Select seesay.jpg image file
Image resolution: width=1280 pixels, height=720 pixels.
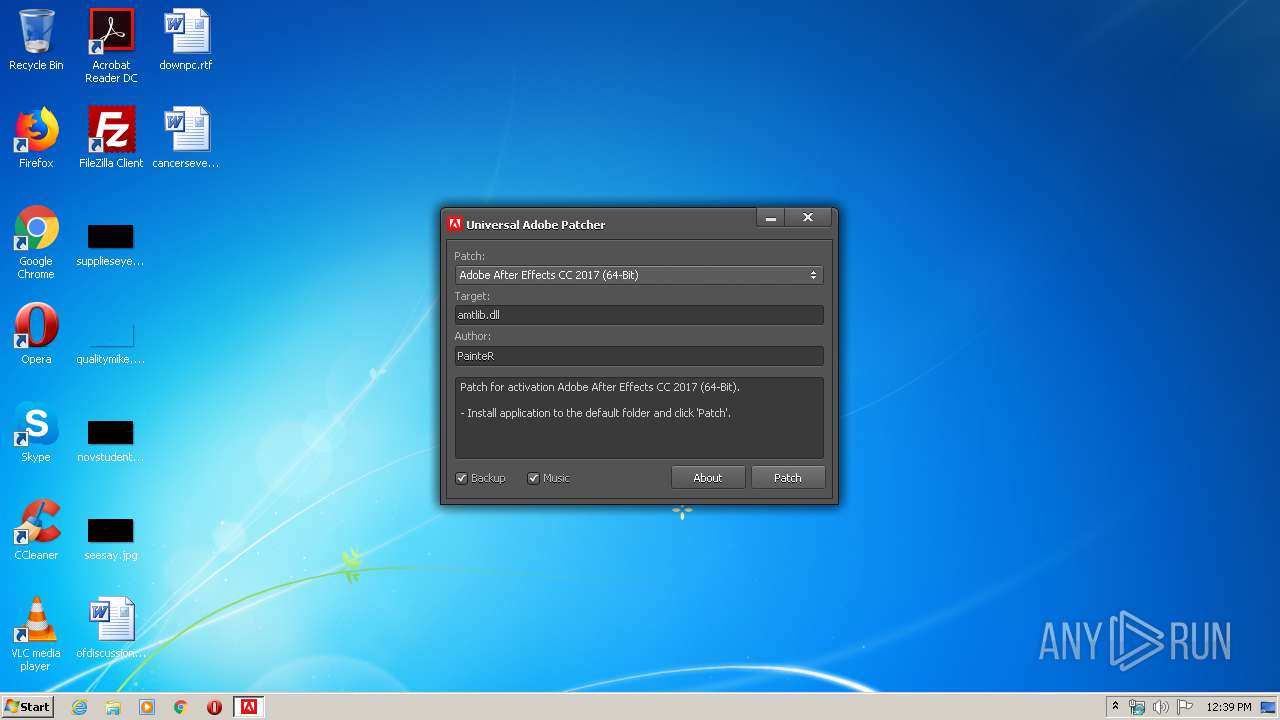(111, 539)
